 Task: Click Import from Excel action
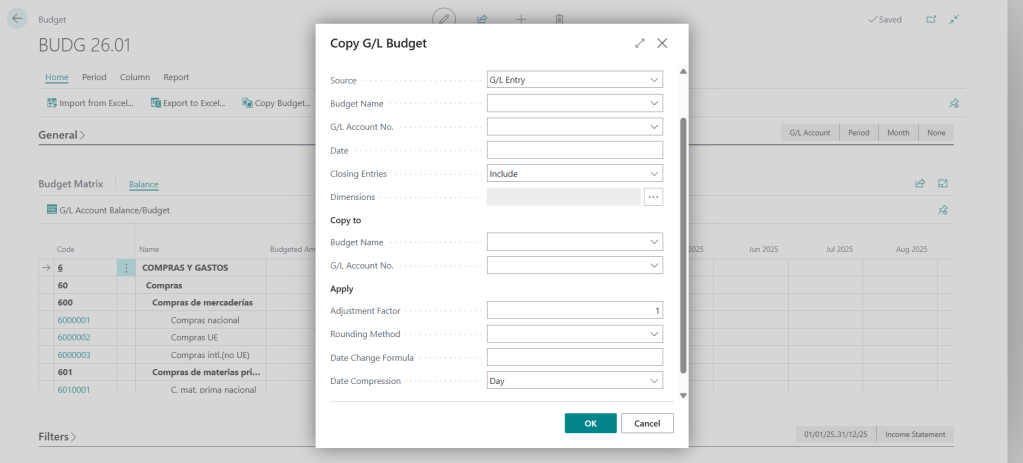point(92,102)
